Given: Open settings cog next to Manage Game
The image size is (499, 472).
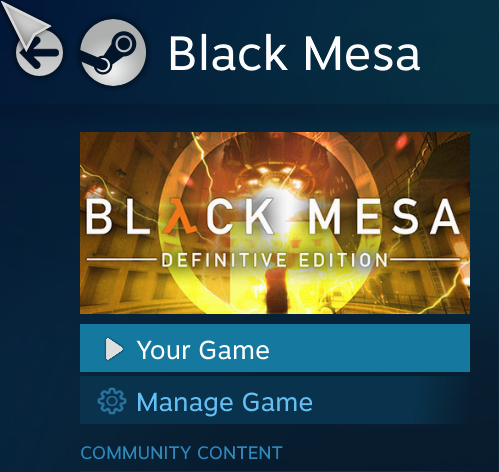Looking at the screenshot, I should point(112,401).
